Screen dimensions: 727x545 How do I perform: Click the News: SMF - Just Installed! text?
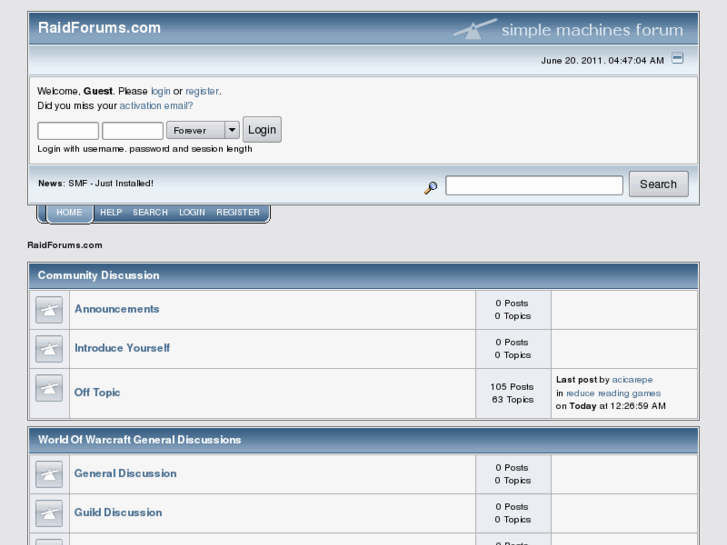tap(96, 183)
